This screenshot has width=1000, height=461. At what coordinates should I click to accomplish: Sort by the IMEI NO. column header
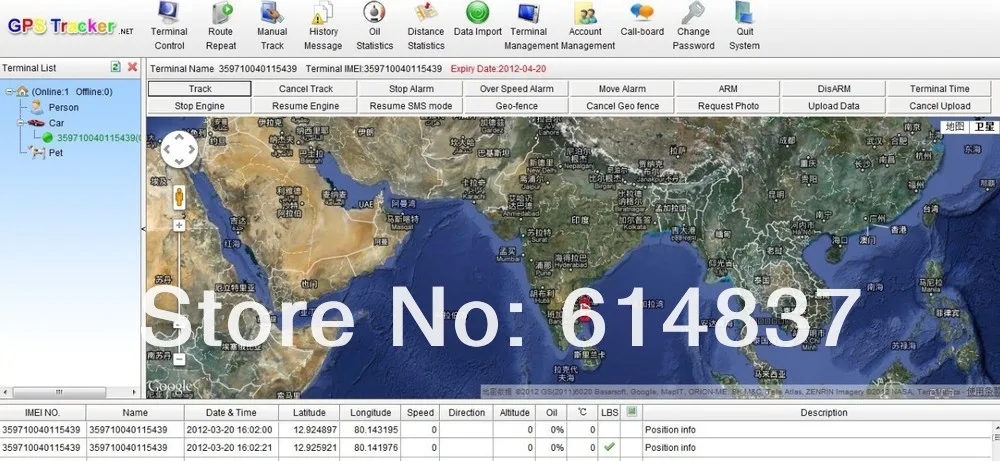coord(43,413)
